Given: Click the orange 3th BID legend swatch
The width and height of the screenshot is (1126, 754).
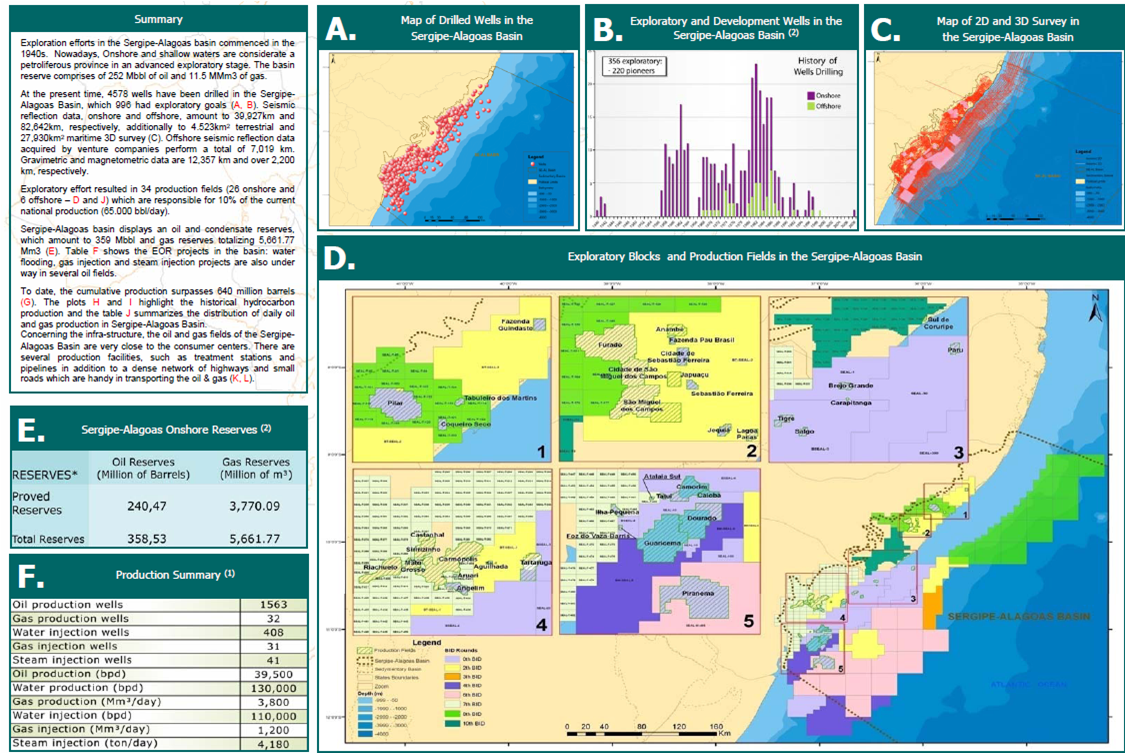Looking at the screenshot, I should [x=450, y=677].
